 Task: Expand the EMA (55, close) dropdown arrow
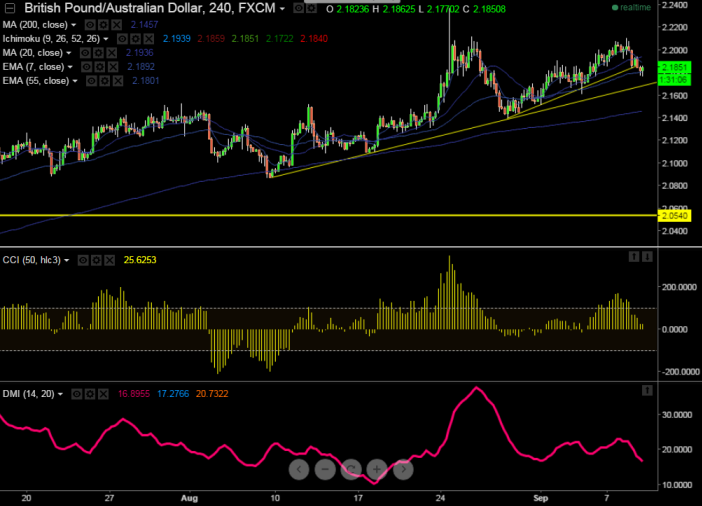[75, 81]
